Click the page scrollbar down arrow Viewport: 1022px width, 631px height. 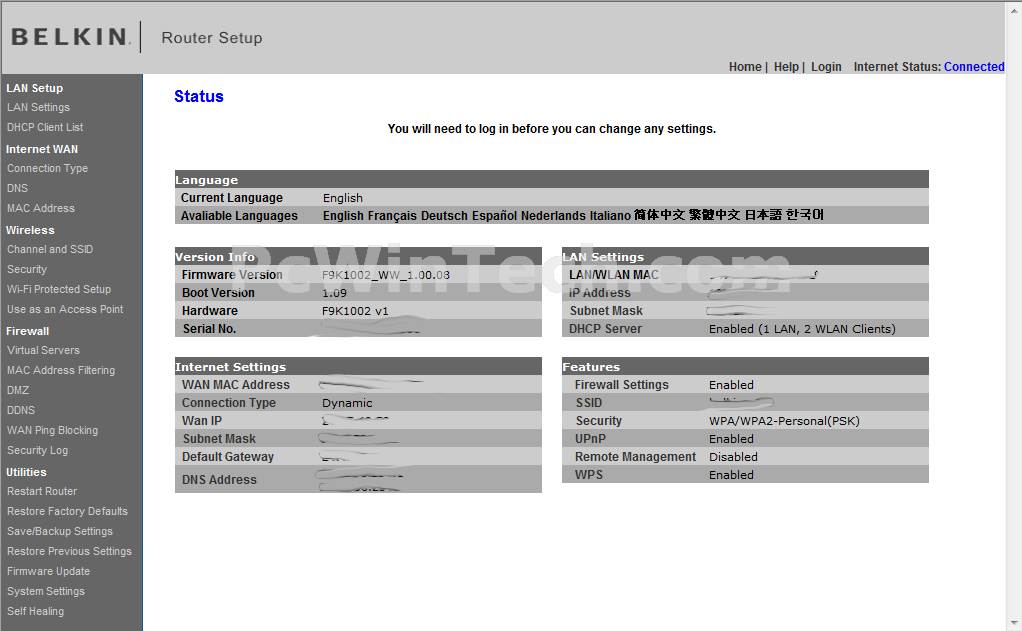click(x=1014, y=624)
